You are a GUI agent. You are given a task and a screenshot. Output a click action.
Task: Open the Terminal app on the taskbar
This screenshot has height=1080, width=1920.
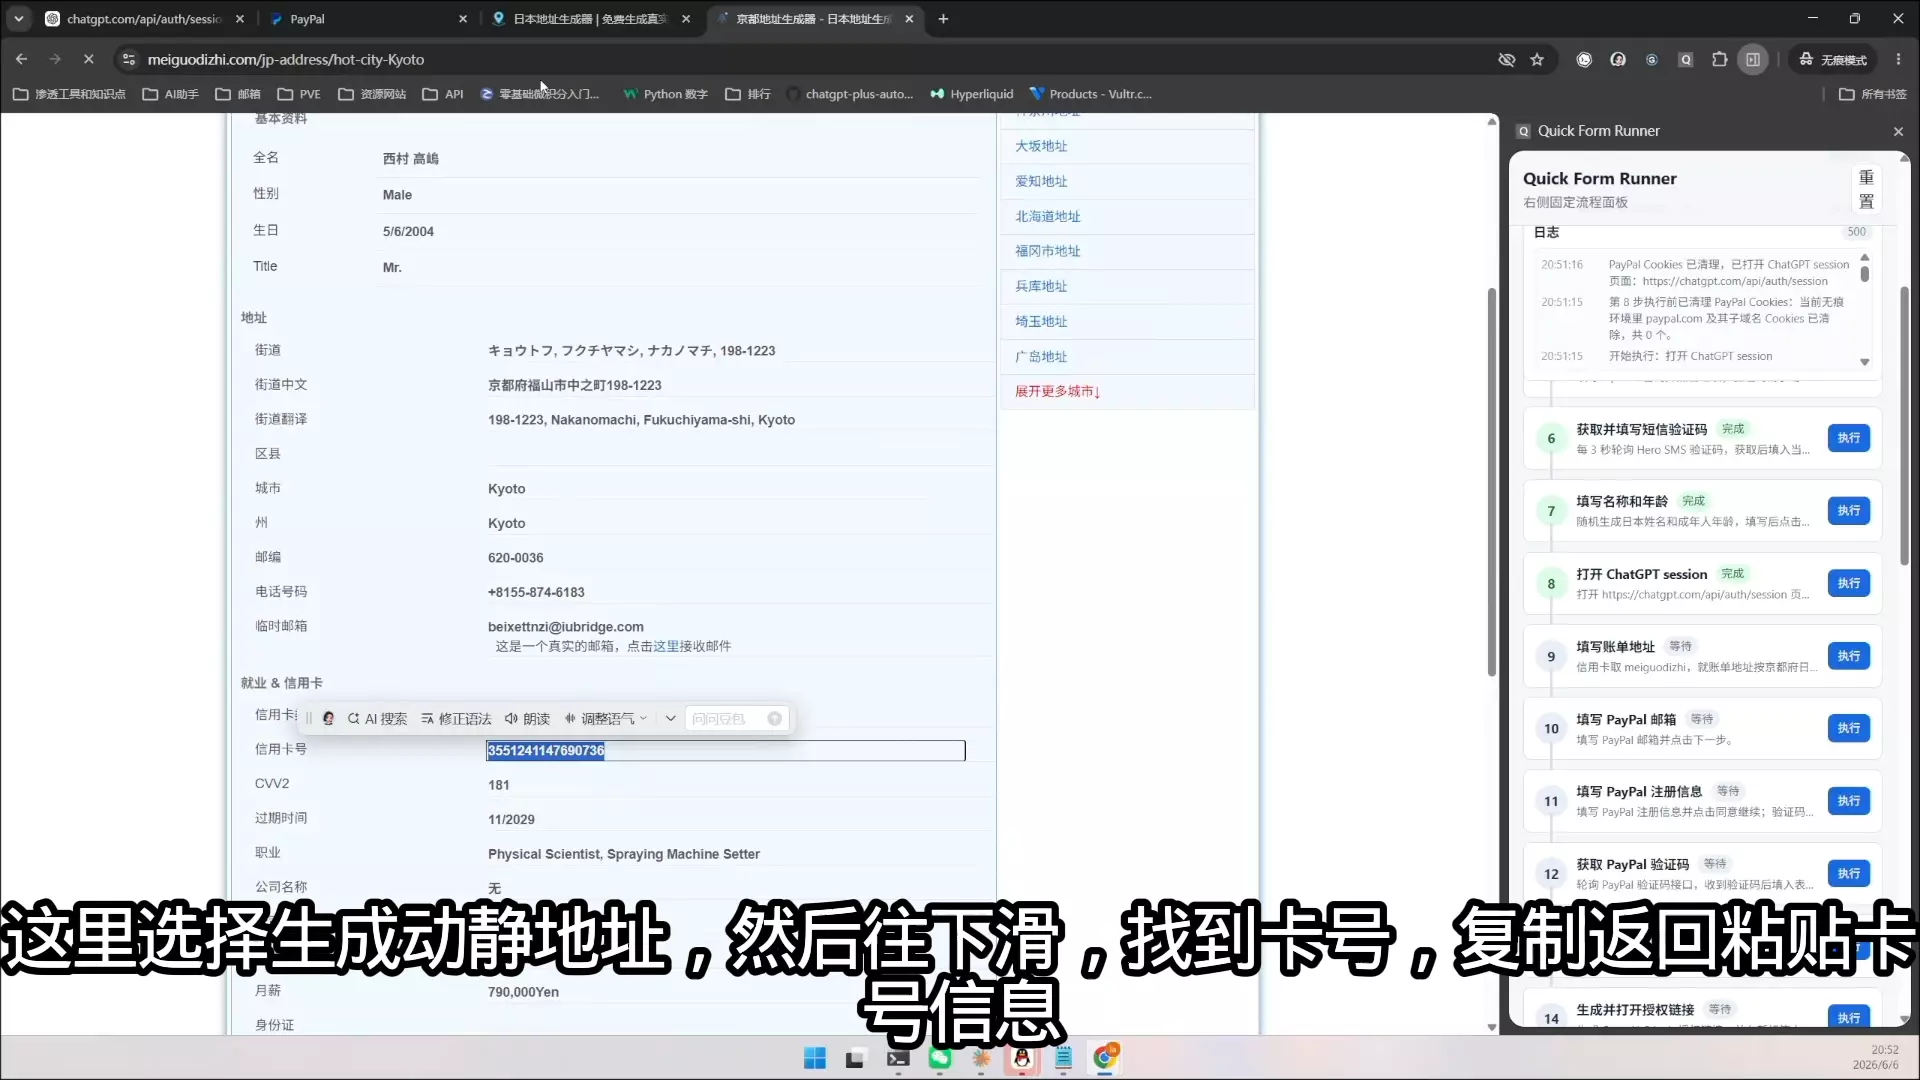pyautogui.click(x=898, y=1058)
